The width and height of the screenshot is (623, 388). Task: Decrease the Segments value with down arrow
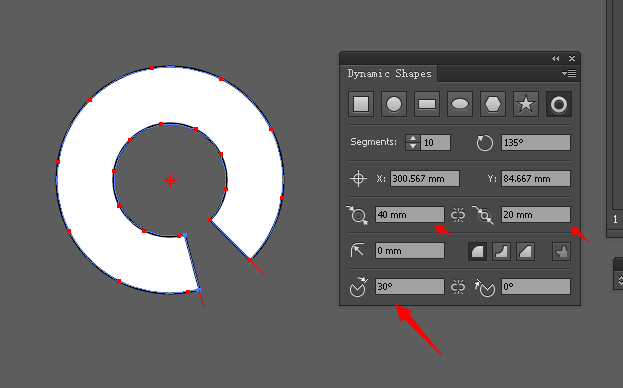(x=413, y=146)
